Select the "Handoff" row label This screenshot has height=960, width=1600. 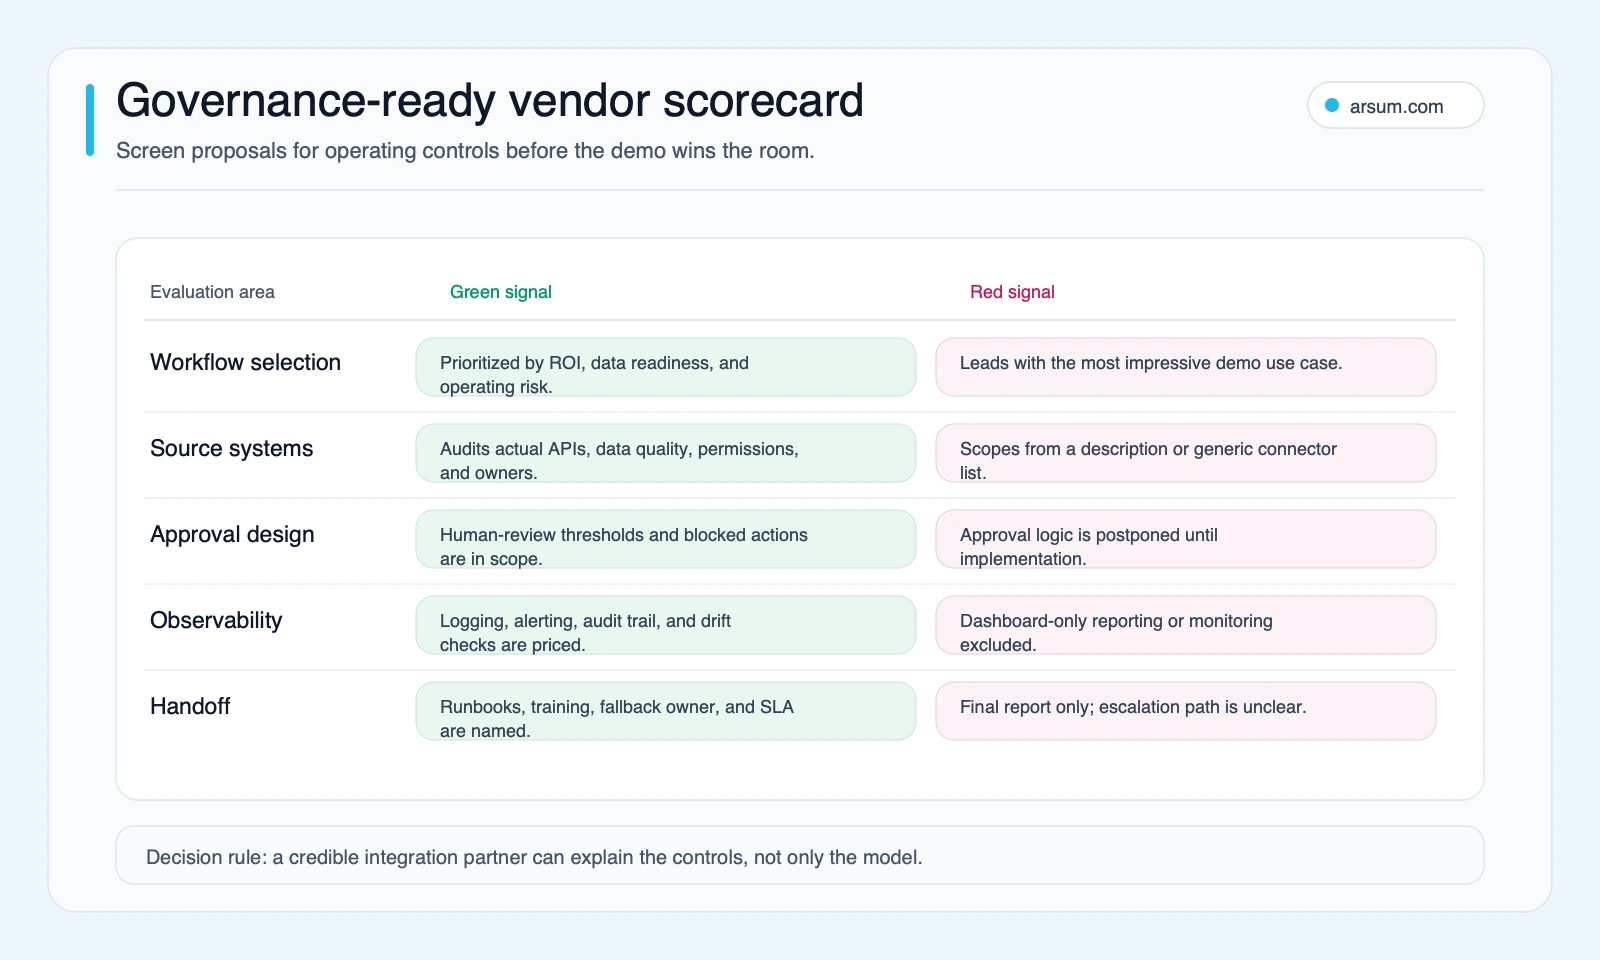(x=190, y=706)
